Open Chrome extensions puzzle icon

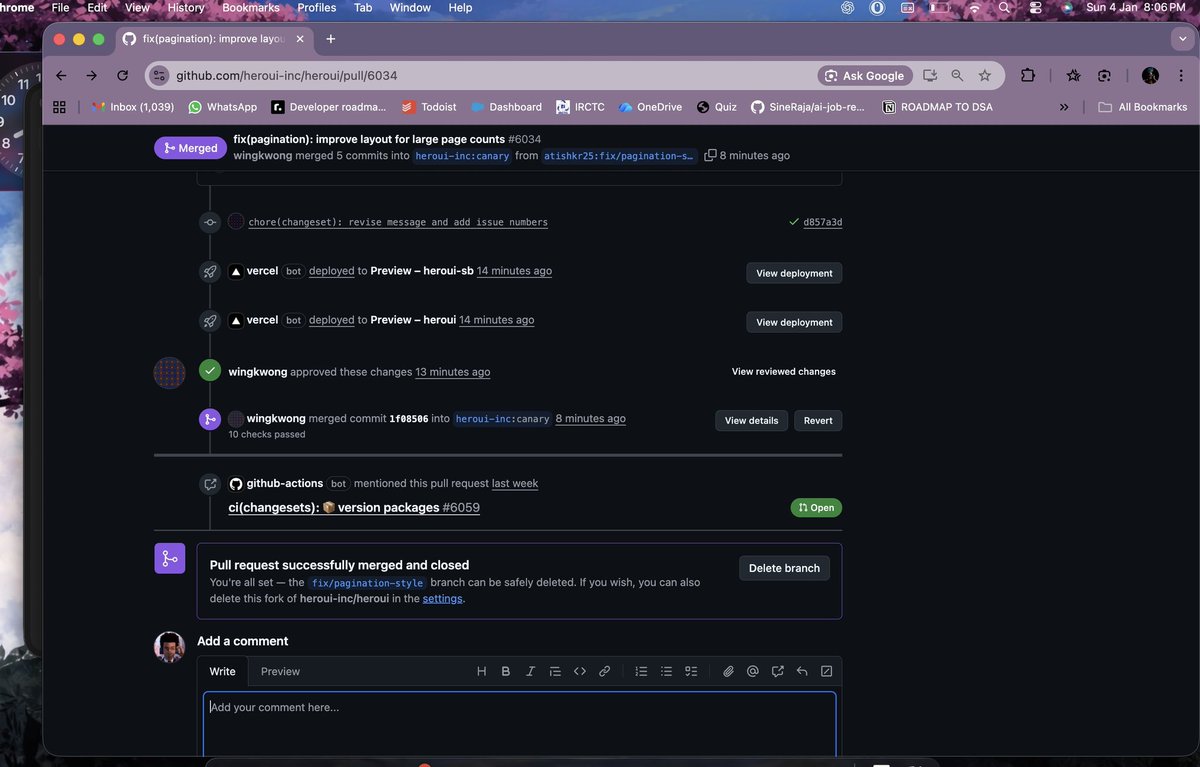click(1028, 76)
